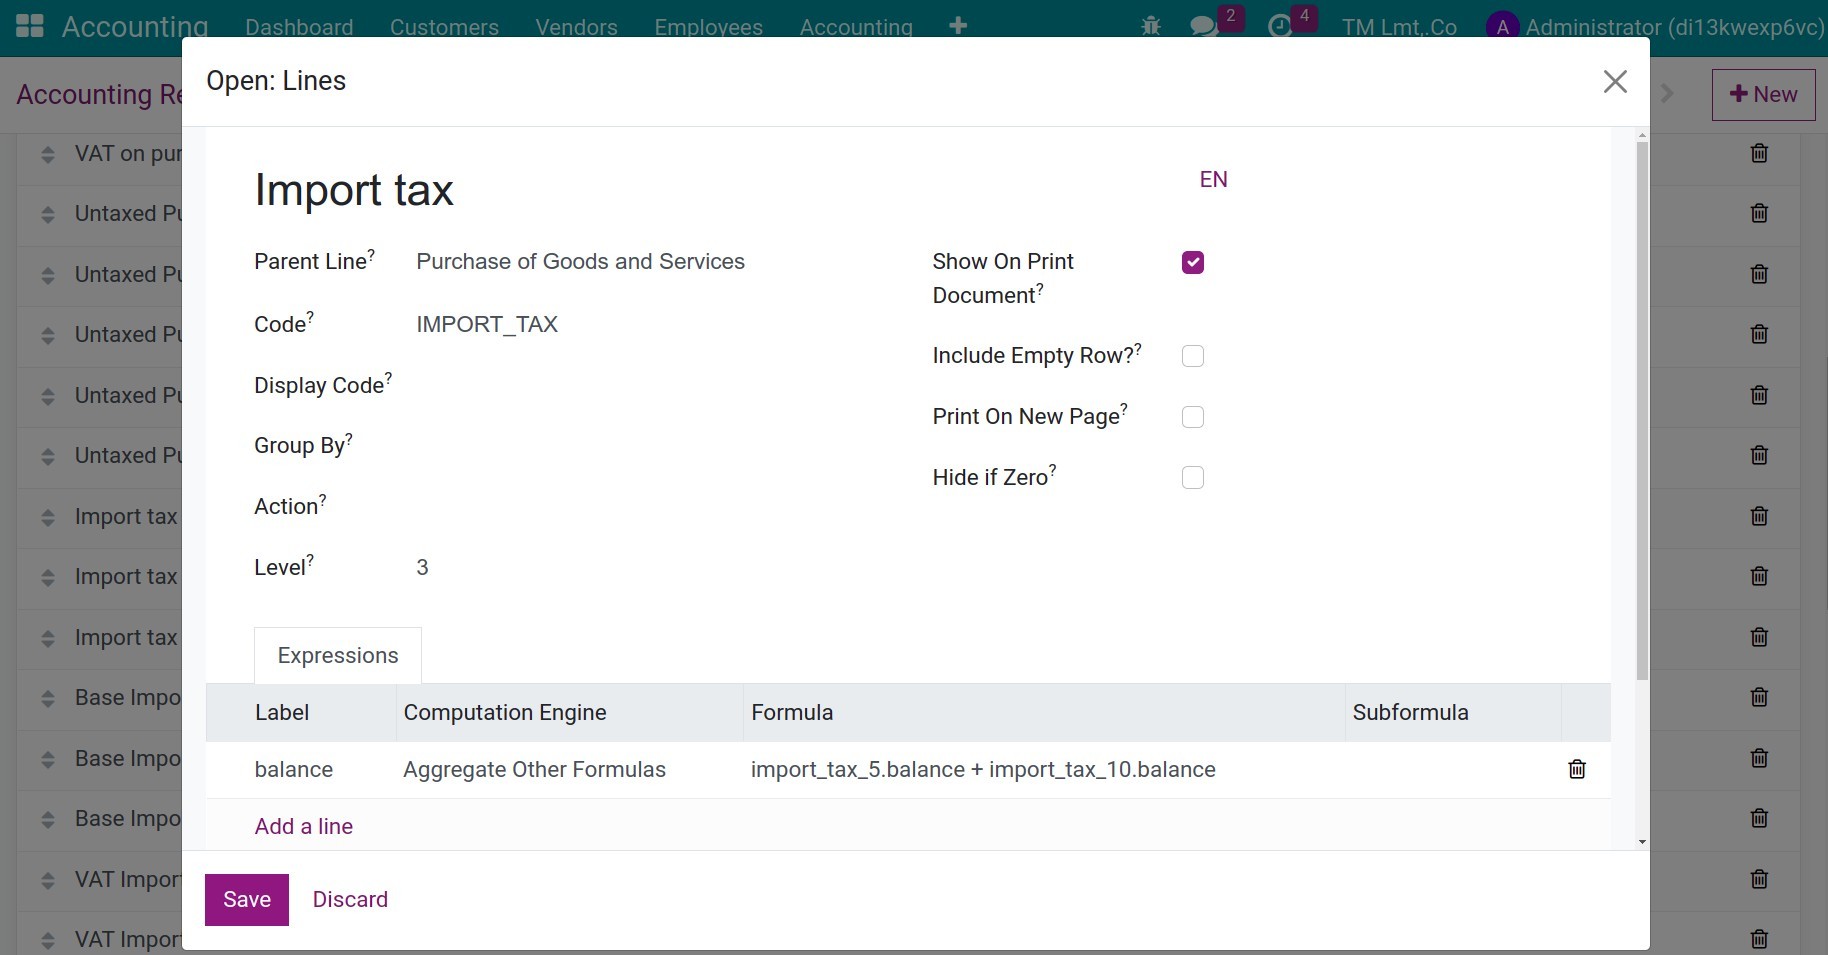
Task: Click trash icon on the bottom VAT Import row
Action: 1759,939
